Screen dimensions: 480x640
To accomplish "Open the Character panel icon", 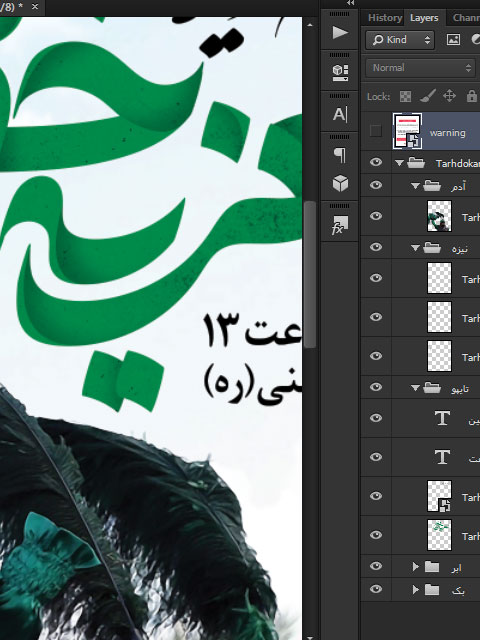I will coord(340,114).
